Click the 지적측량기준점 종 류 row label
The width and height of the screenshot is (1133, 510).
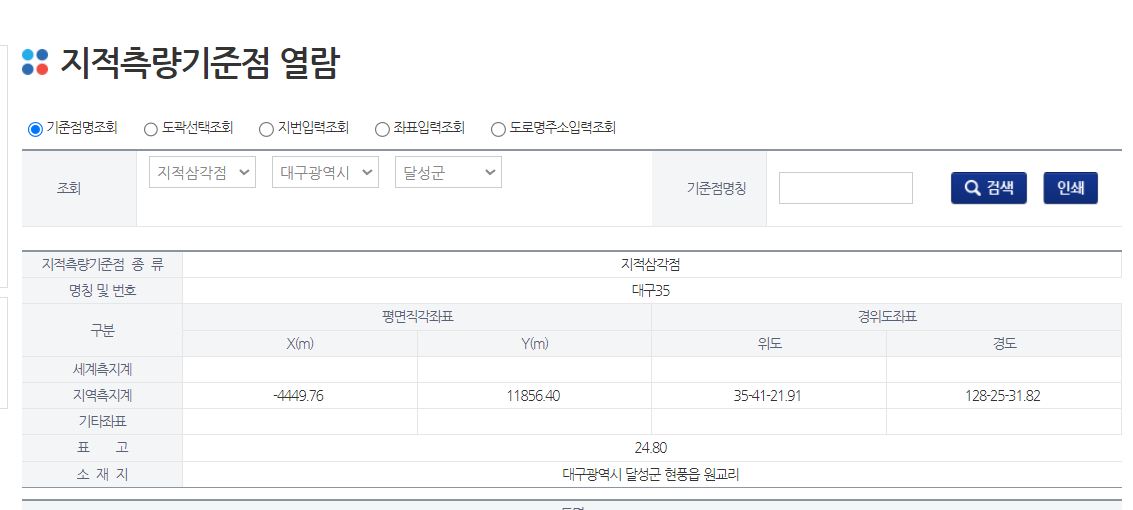(102, 264)
